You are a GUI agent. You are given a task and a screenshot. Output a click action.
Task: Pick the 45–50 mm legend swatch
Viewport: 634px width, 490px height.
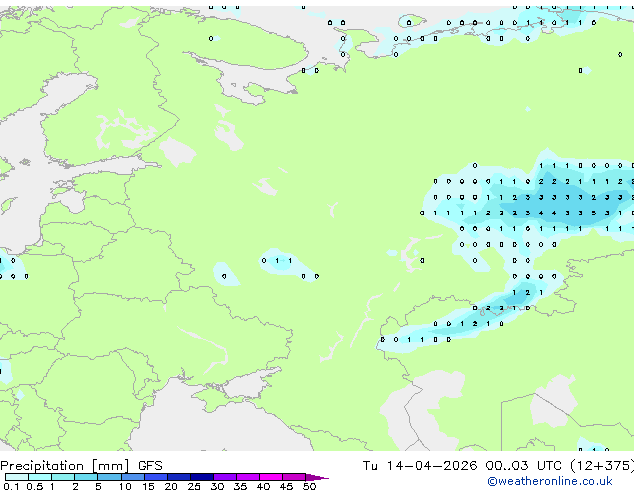(x=294, y=477)
